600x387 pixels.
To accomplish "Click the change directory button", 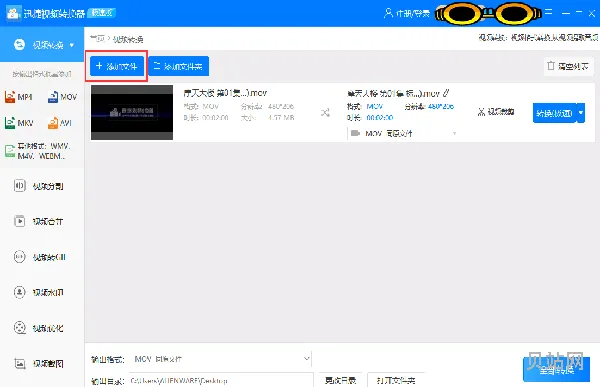I will tap(340, 380).
